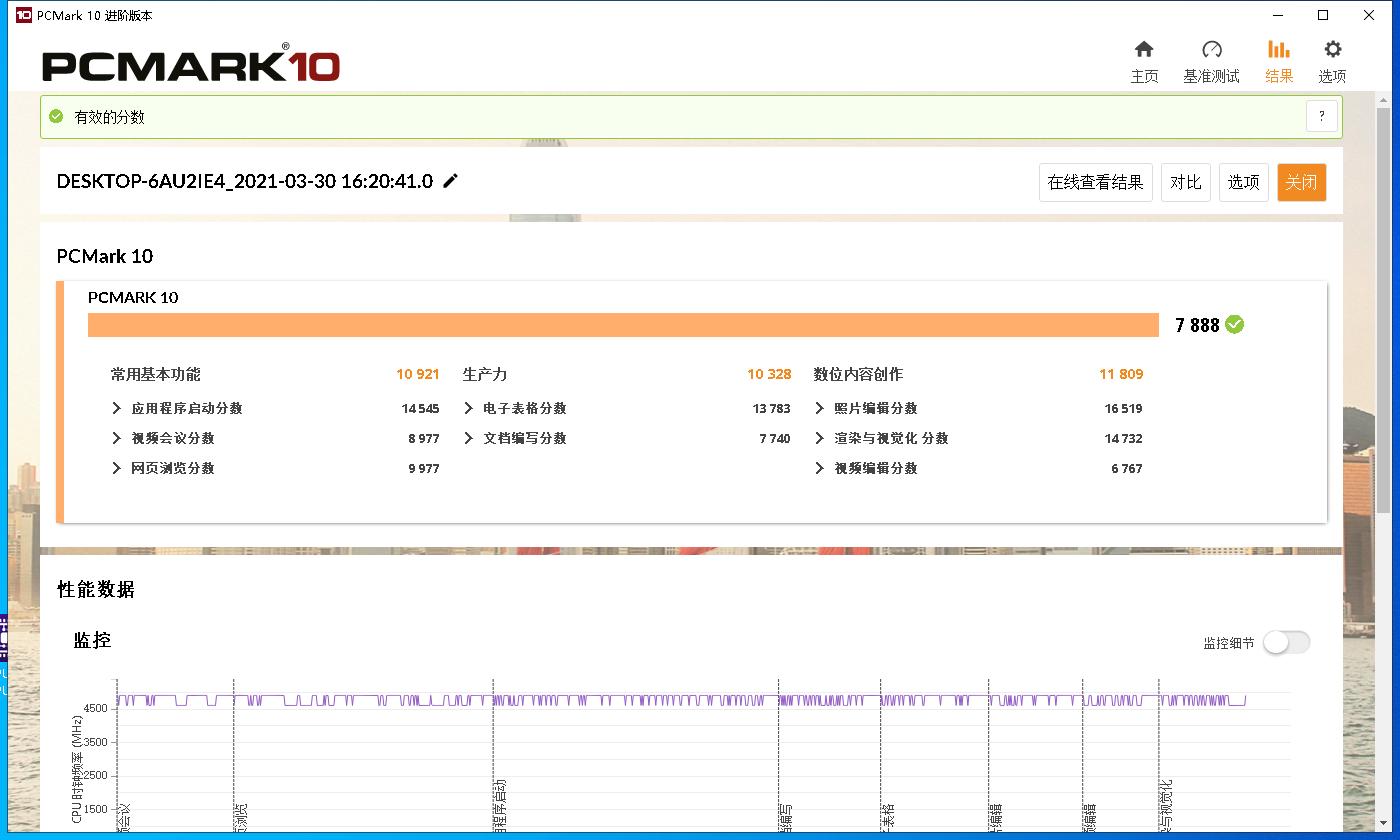Click the pencil icon to rename the result
Viewport: 1400px width, 840px height.
(x=450, y=181)
